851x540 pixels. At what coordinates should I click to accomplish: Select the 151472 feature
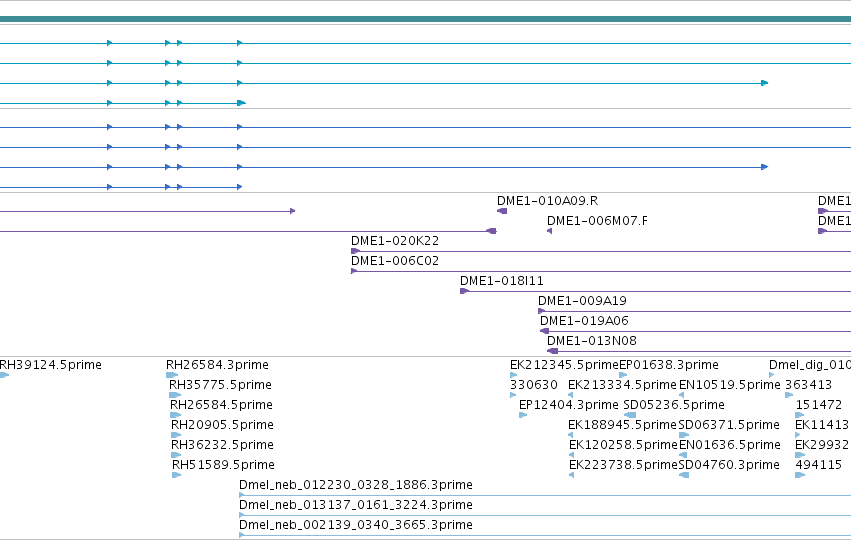coord(818,405)
